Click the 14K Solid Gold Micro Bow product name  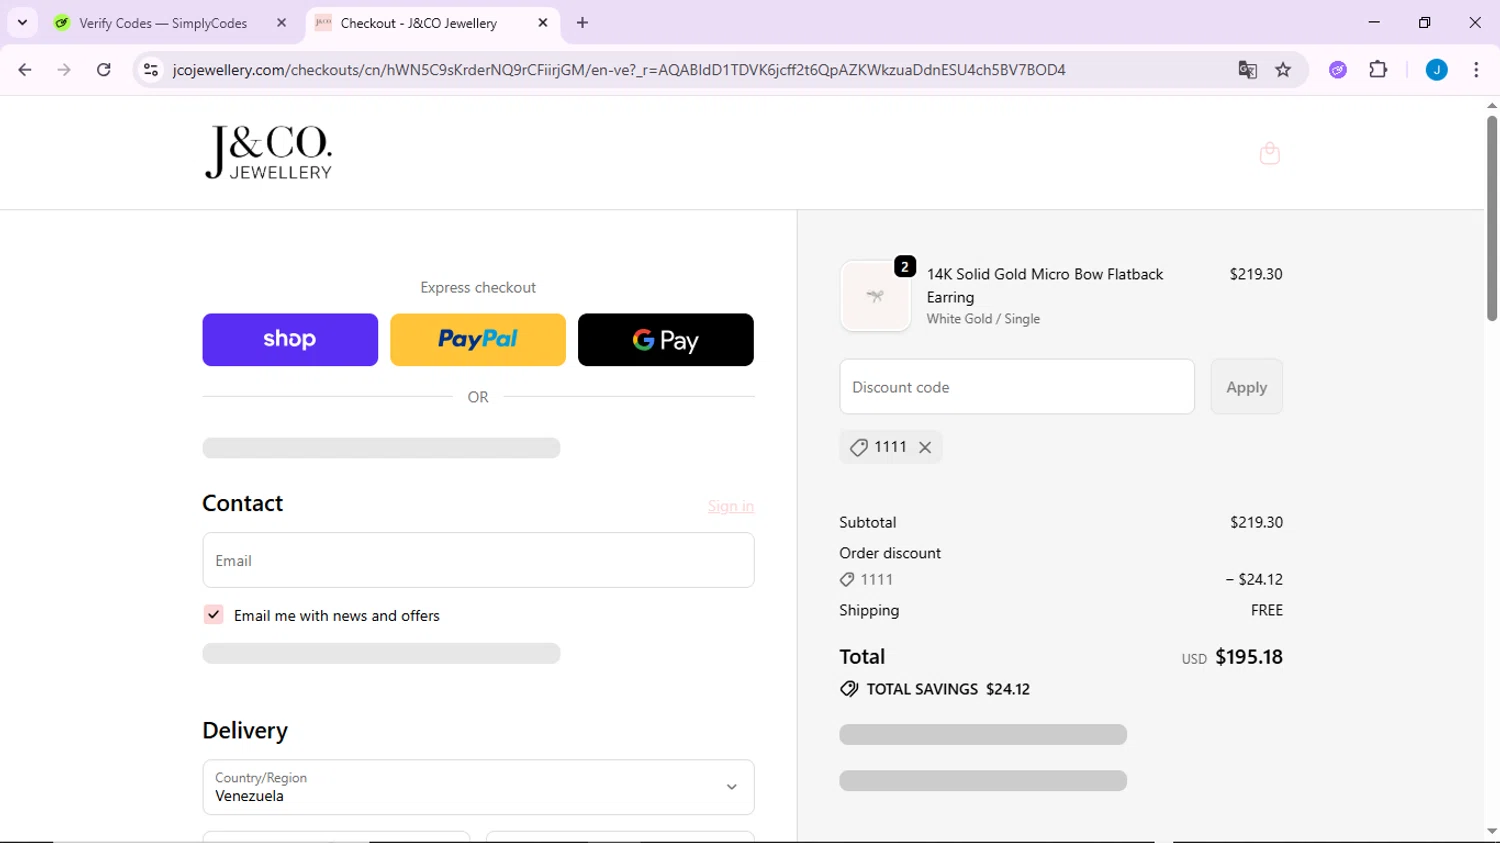(1045, 285)
